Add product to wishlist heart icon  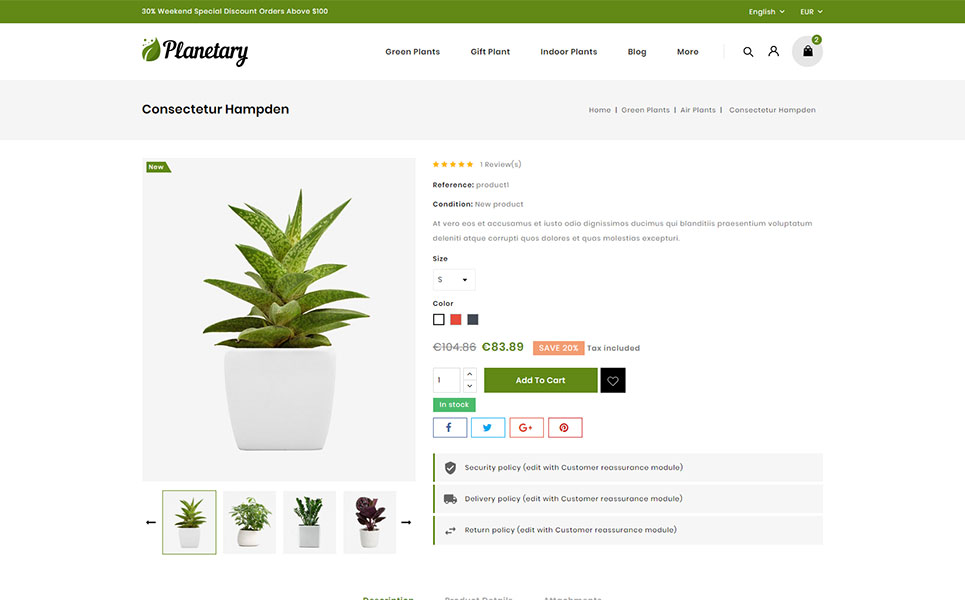point(613,380)
